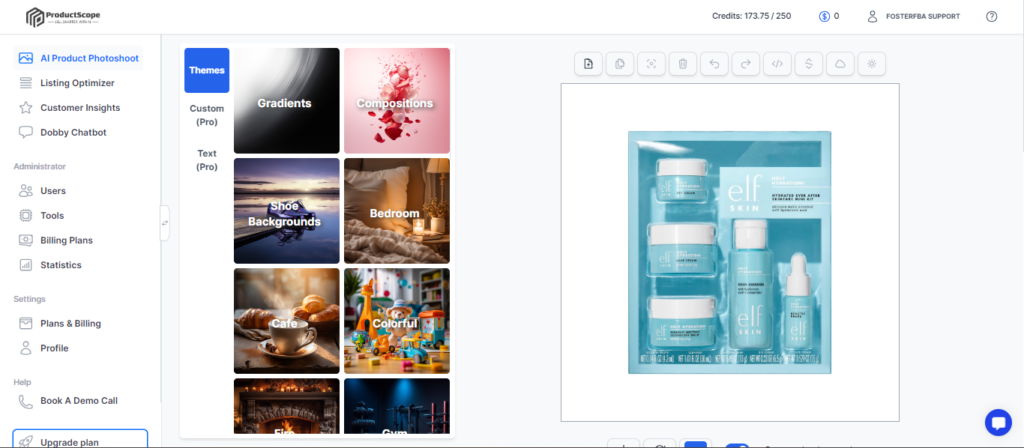Choose the Gym theme
The height and width of the screenshot is (448, 1024).
tap(397, 406)
